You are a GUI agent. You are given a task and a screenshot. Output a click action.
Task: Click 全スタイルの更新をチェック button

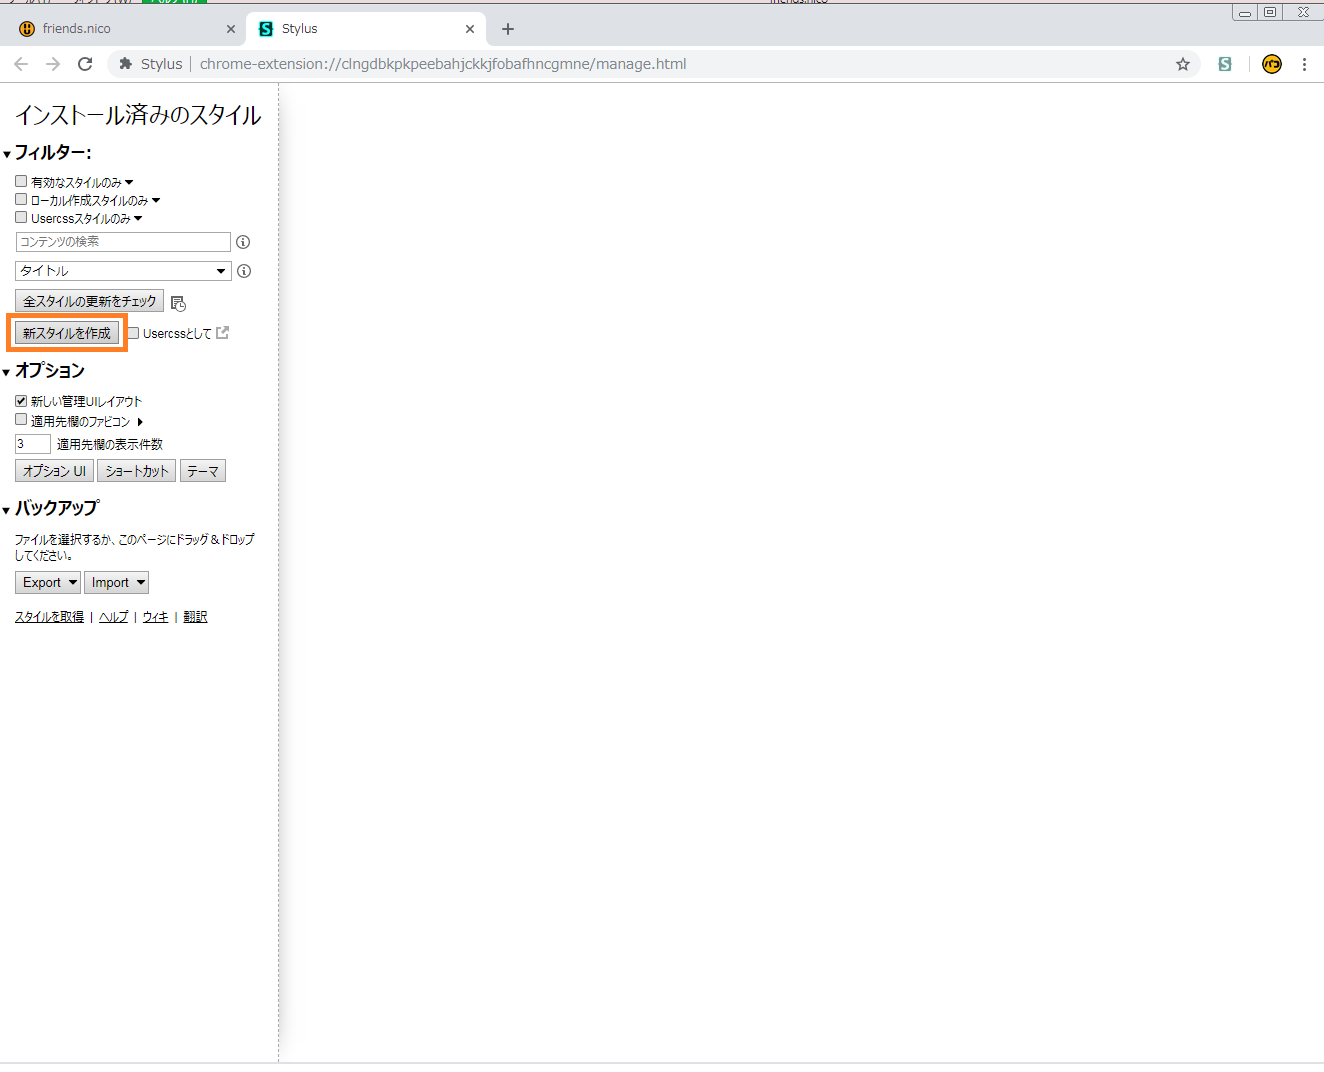pos(90,301)
